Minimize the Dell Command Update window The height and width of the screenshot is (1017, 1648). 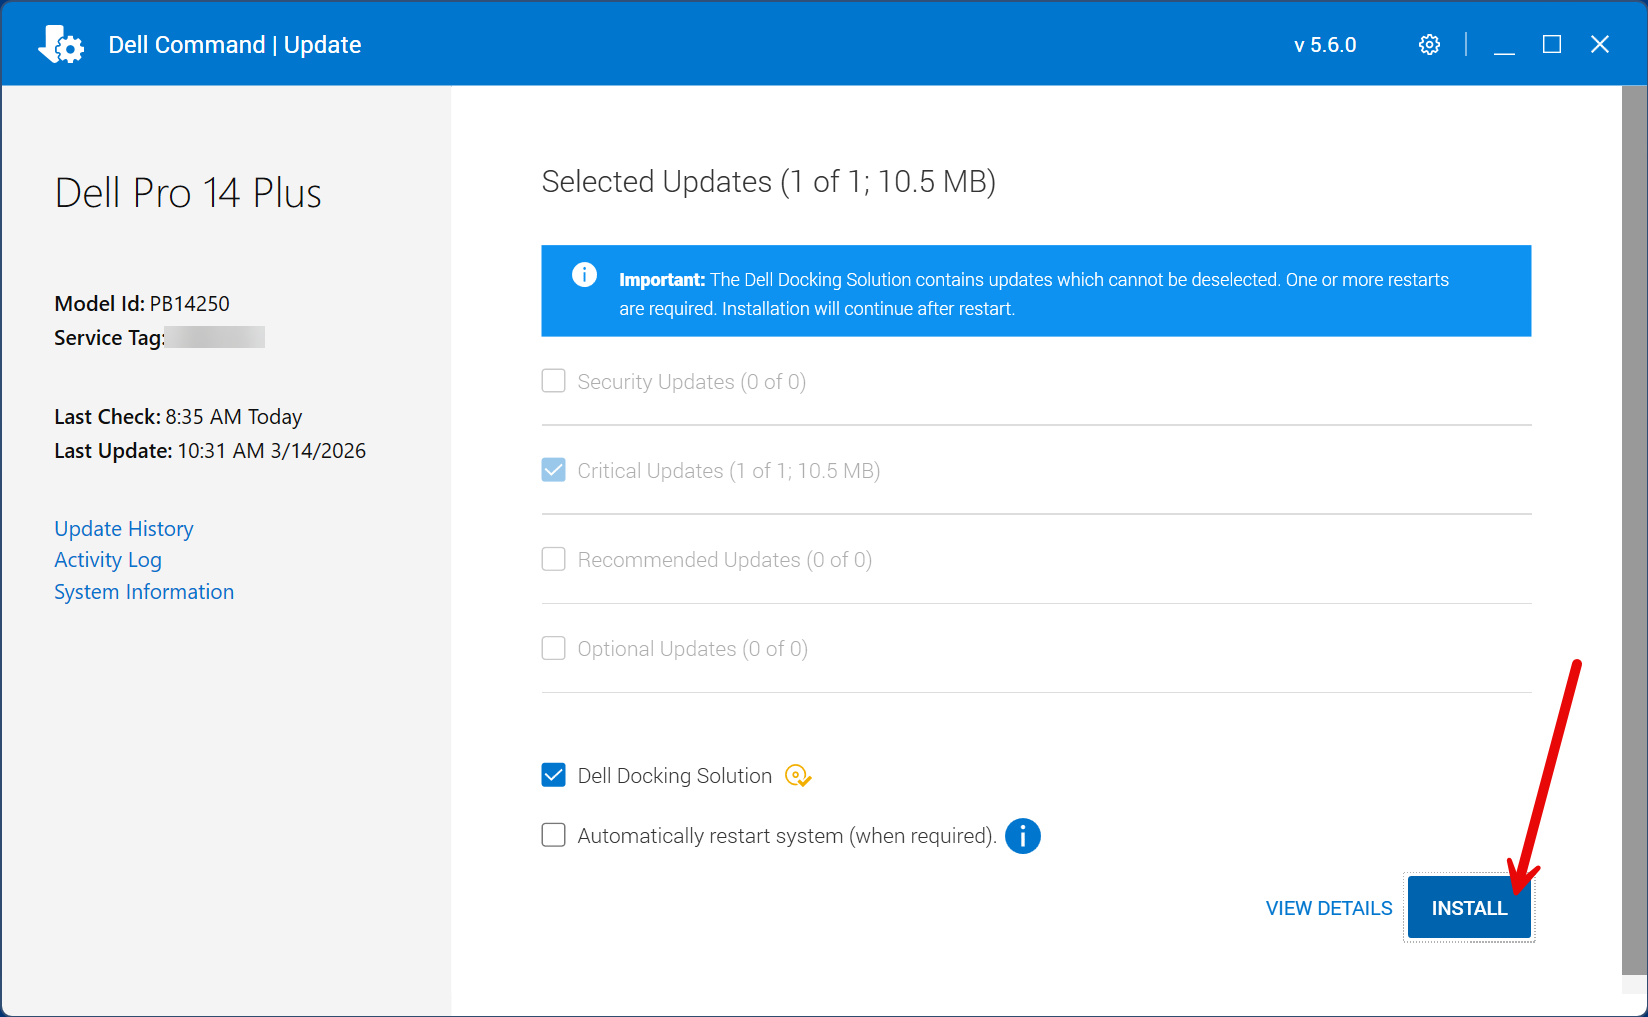(1504, 45)
